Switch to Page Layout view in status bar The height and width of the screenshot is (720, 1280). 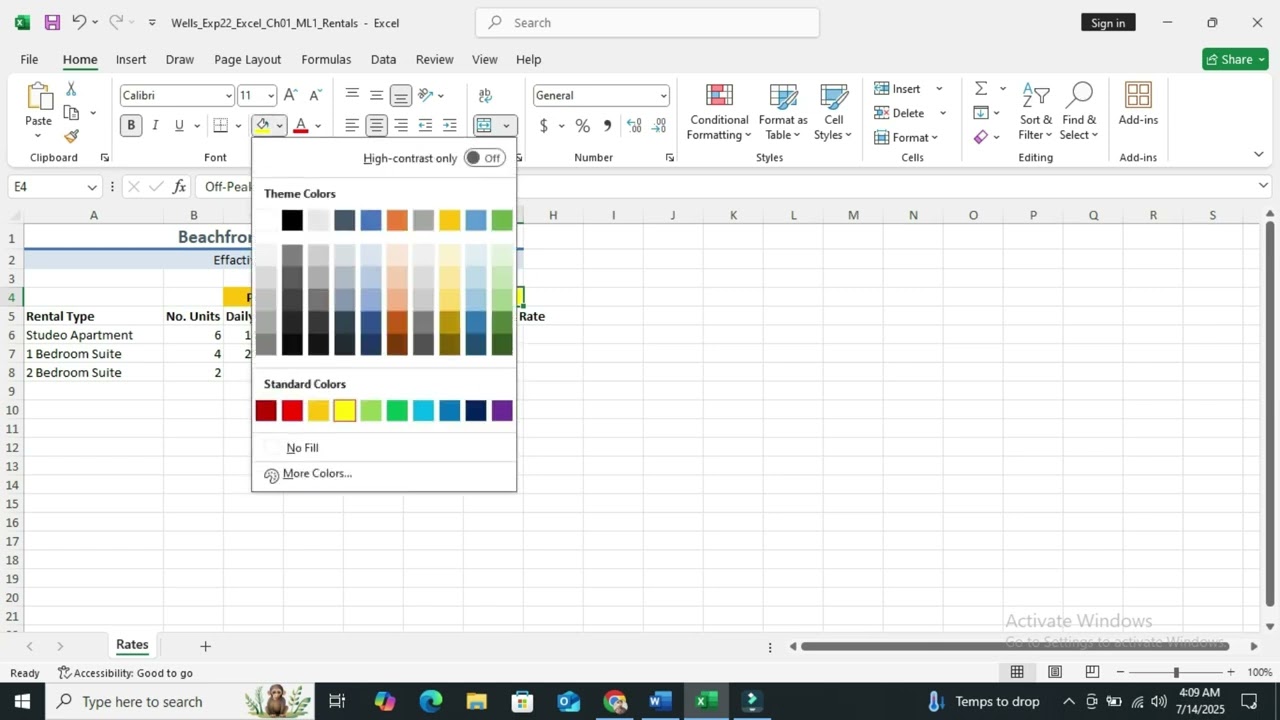[1055, 672]
